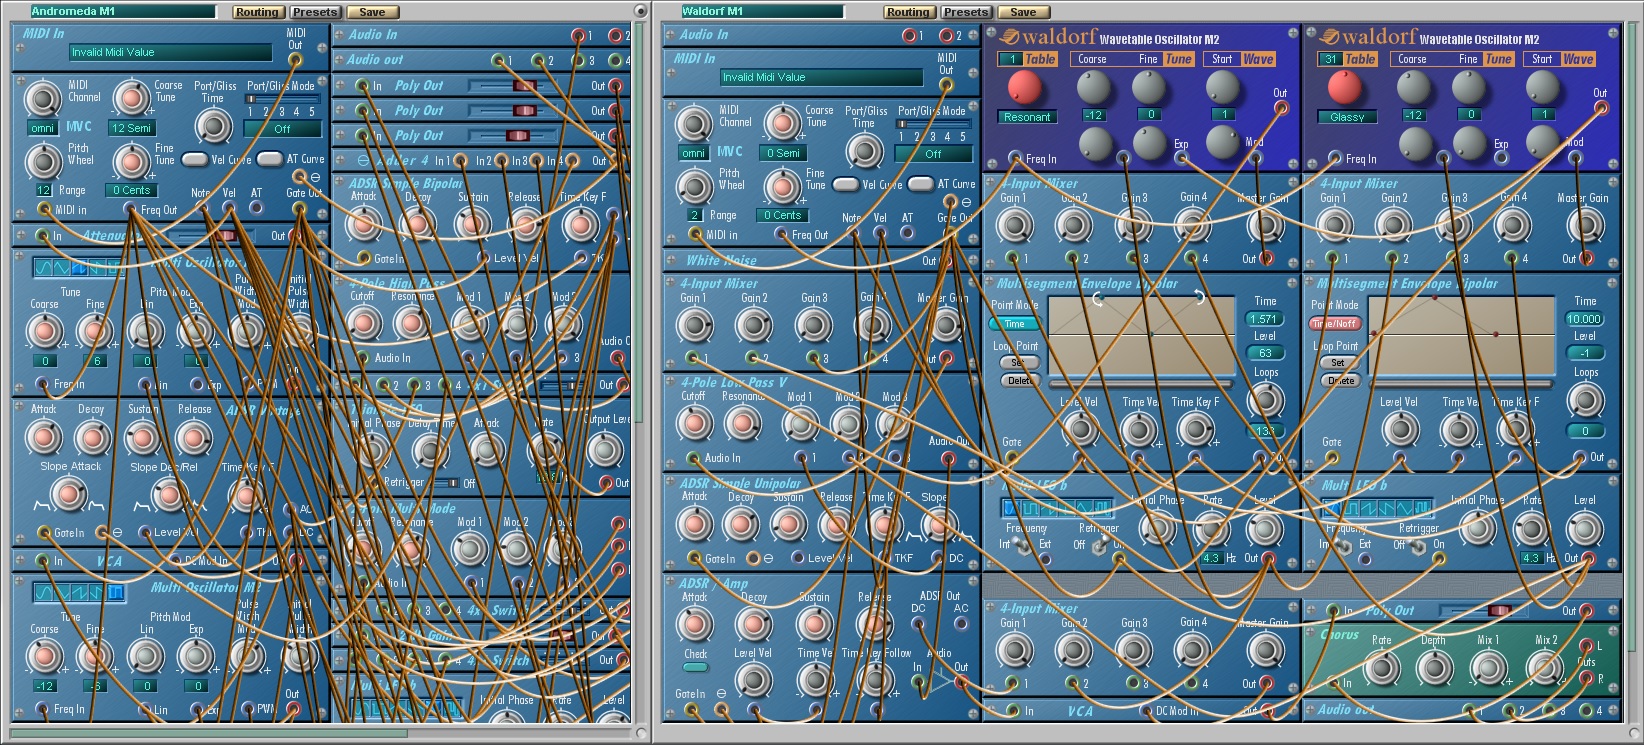The width and height of the screenshot is (1644, 745).
Task: Click Out jack of right Multi LFO b
Action: click(1587, 558)
